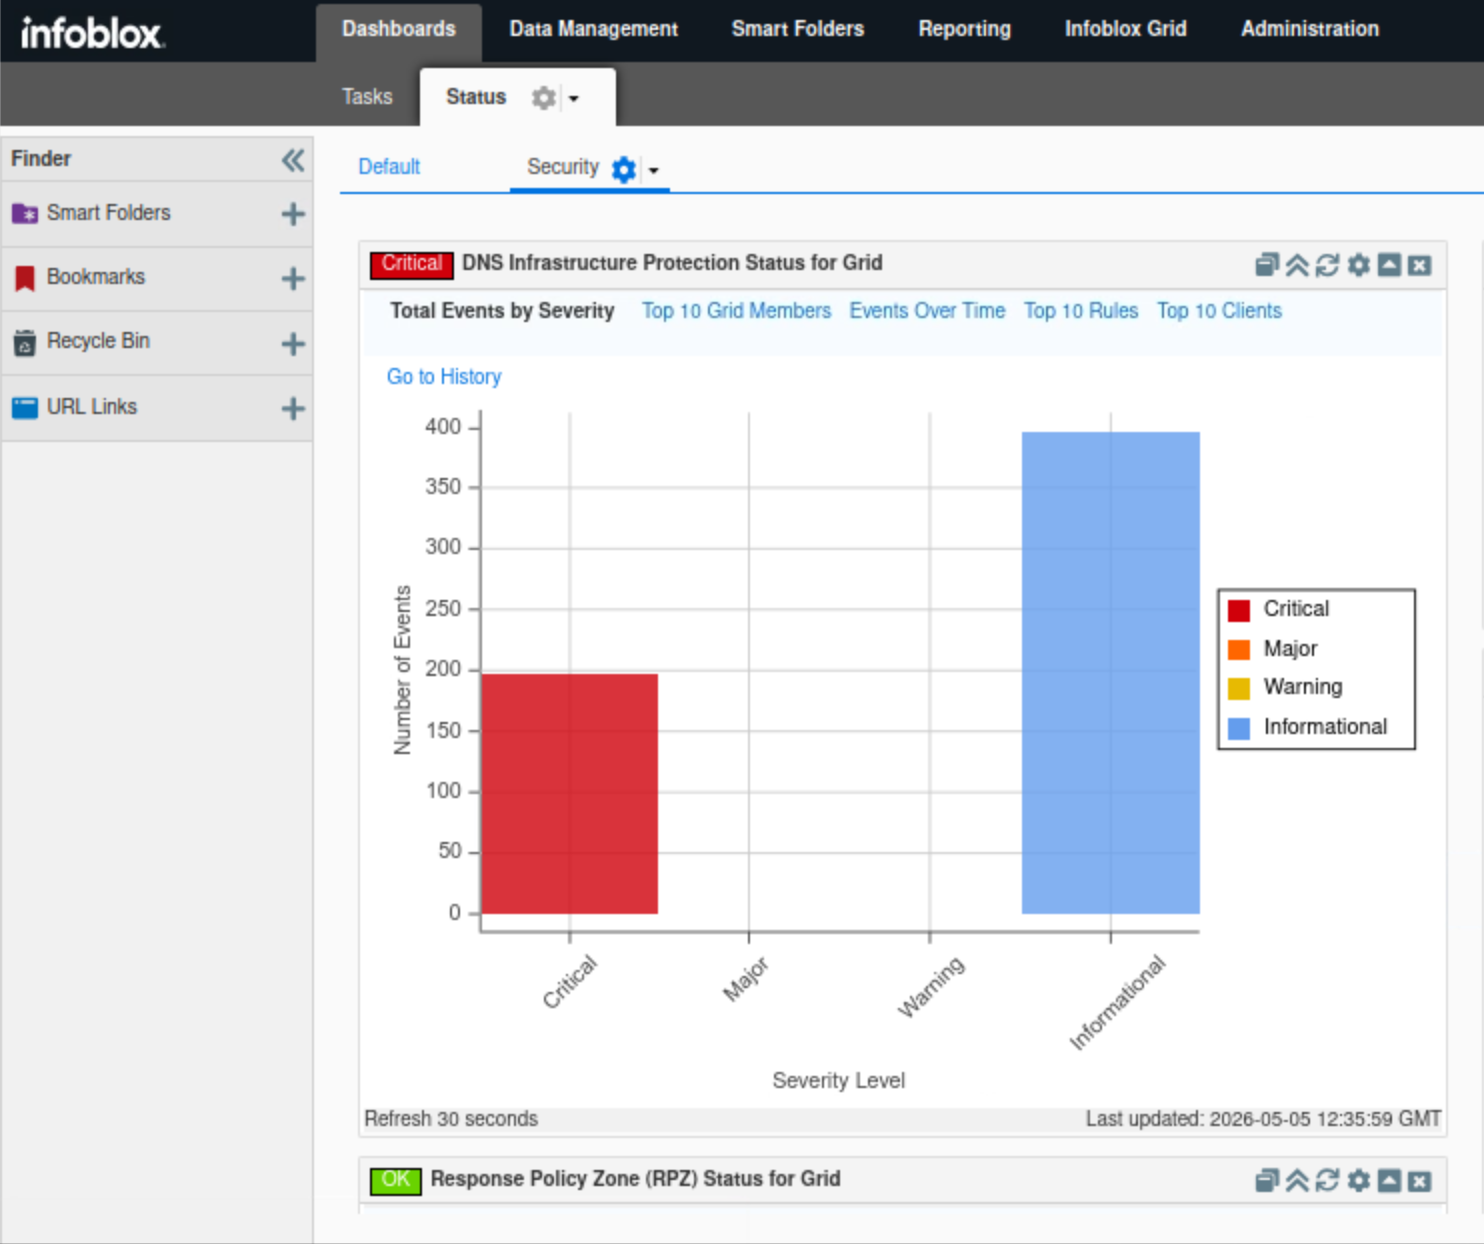Image resolution: width=1484 pixels, height=1244 pixels.
Task: Close the DNS Infrastructure Protection widget
Action: 1419,265
